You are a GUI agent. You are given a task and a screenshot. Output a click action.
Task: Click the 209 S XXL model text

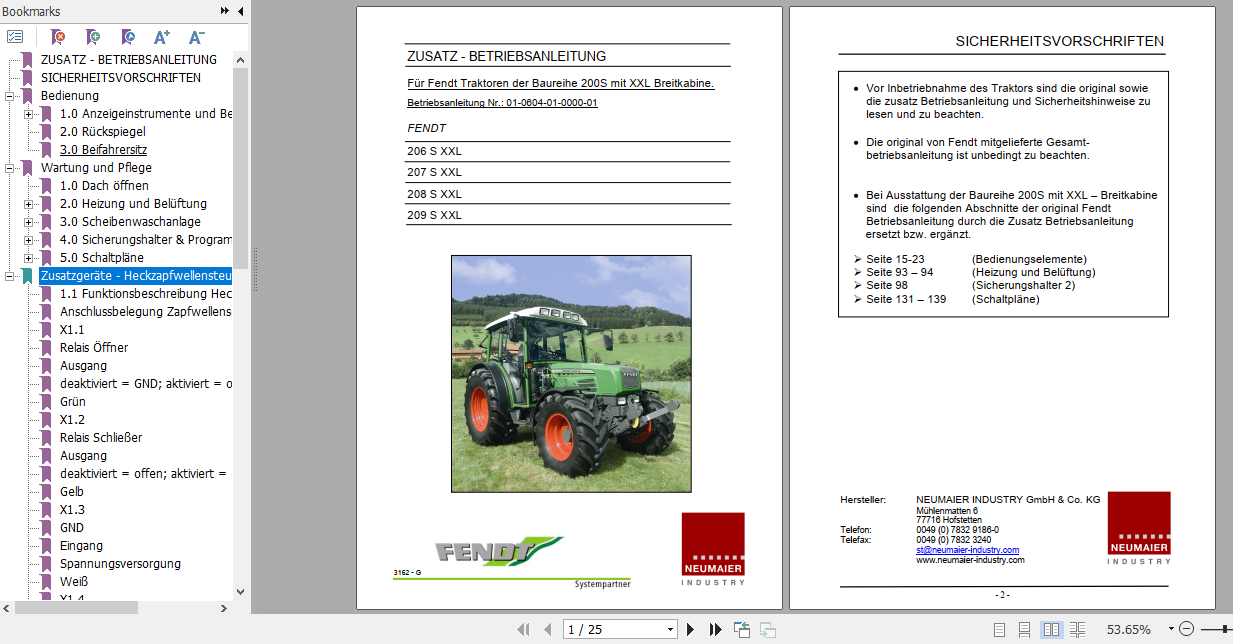434,215
